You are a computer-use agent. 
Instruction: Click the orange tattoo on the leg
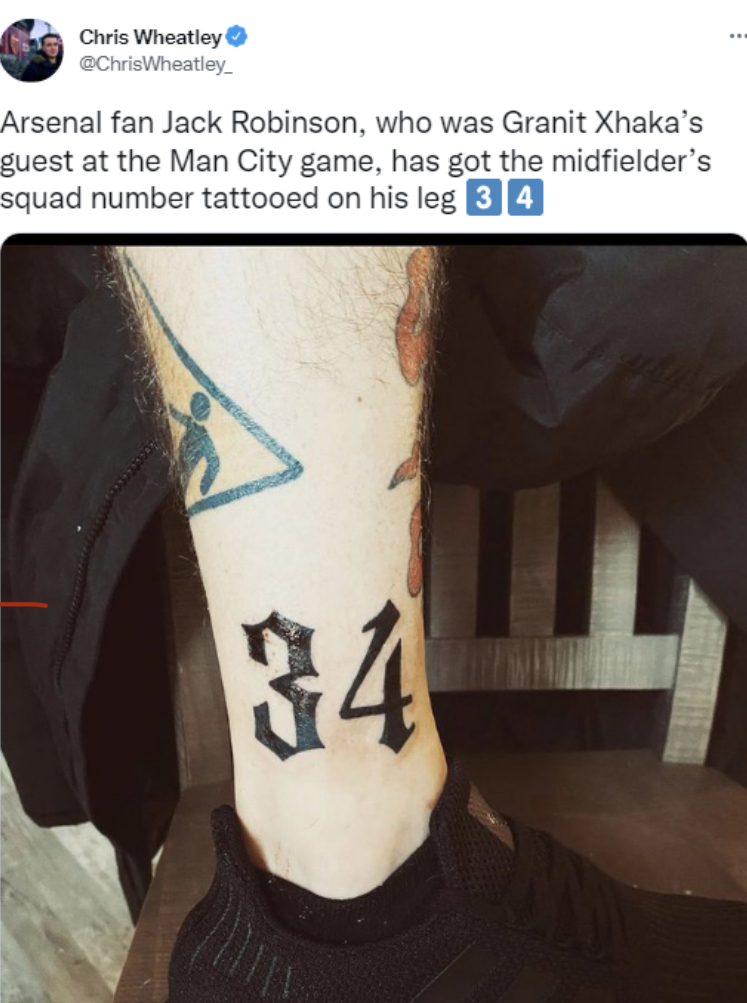pyautogui.click(x=413, y=416)
